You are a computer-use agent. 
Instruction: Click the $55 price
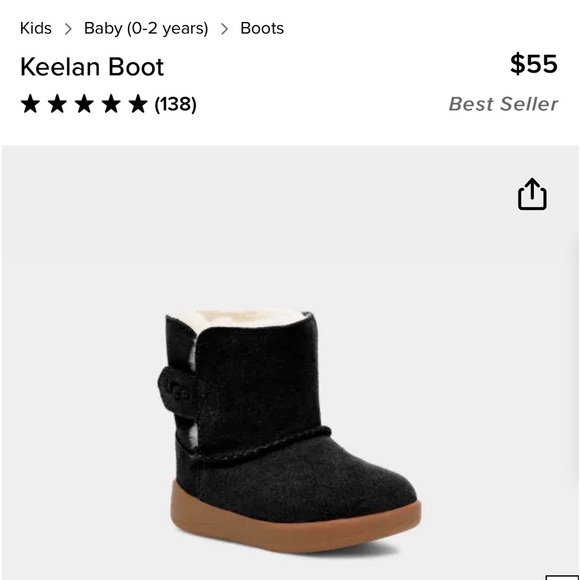534,64
